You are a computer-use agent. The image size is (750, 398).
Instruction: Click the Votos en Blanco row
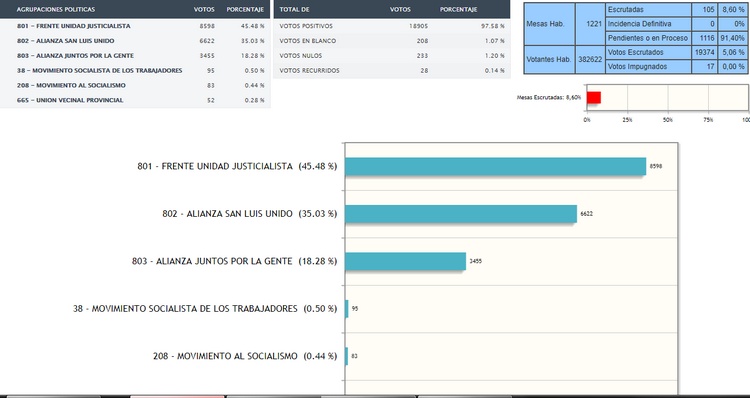(392, 41)
